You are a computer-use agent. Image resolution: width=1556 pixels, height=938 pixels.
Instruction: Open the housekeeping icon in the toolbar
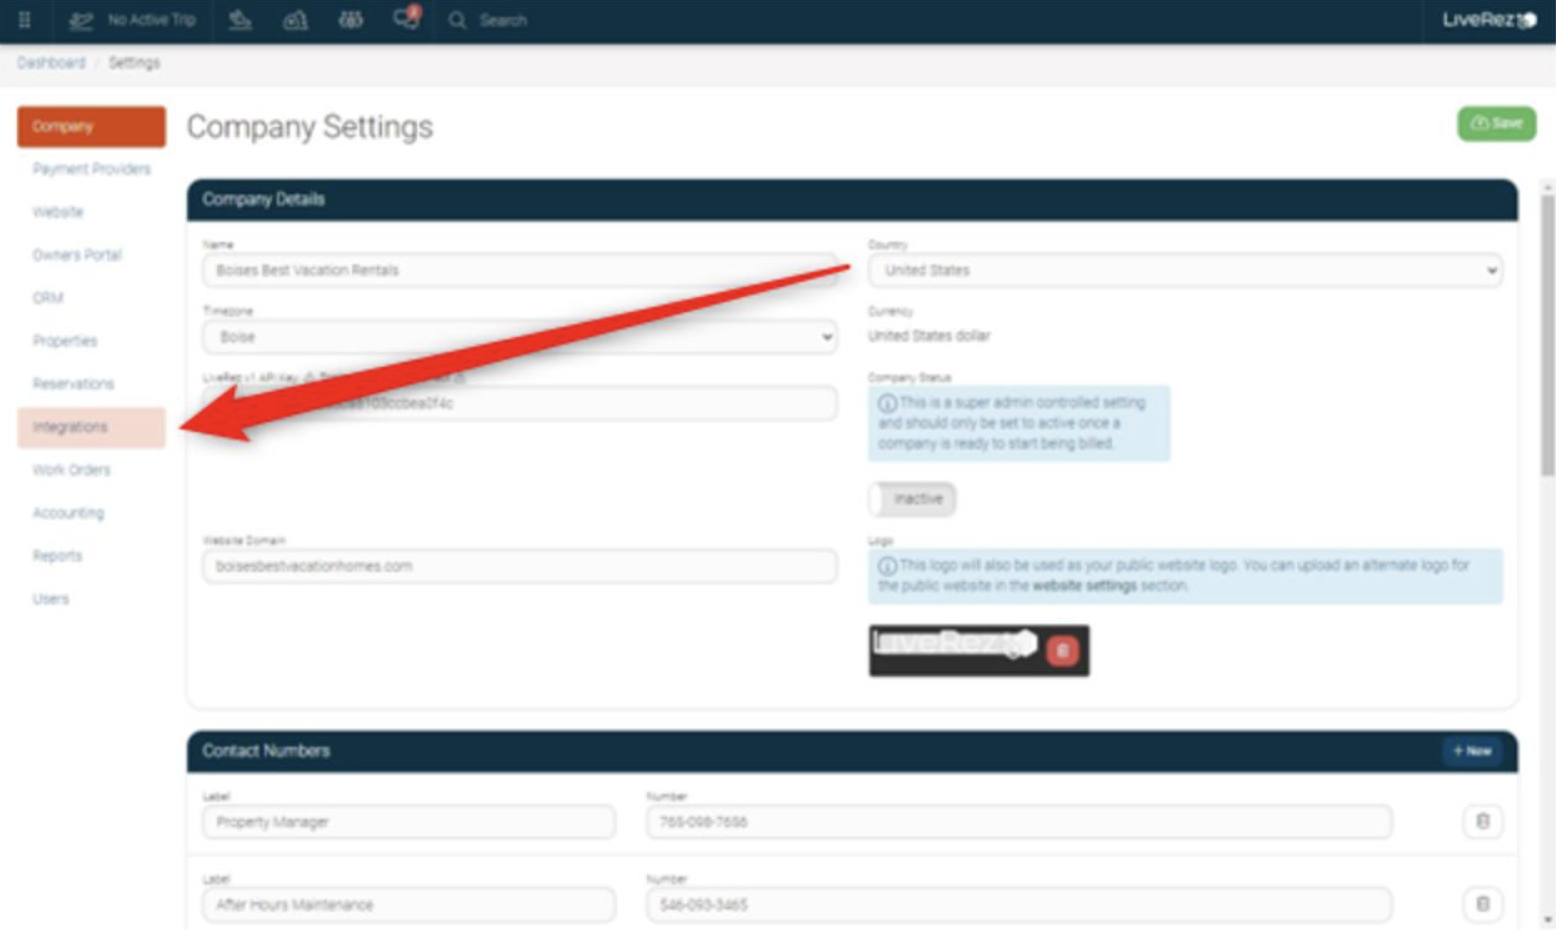click(x=240, y=19)
